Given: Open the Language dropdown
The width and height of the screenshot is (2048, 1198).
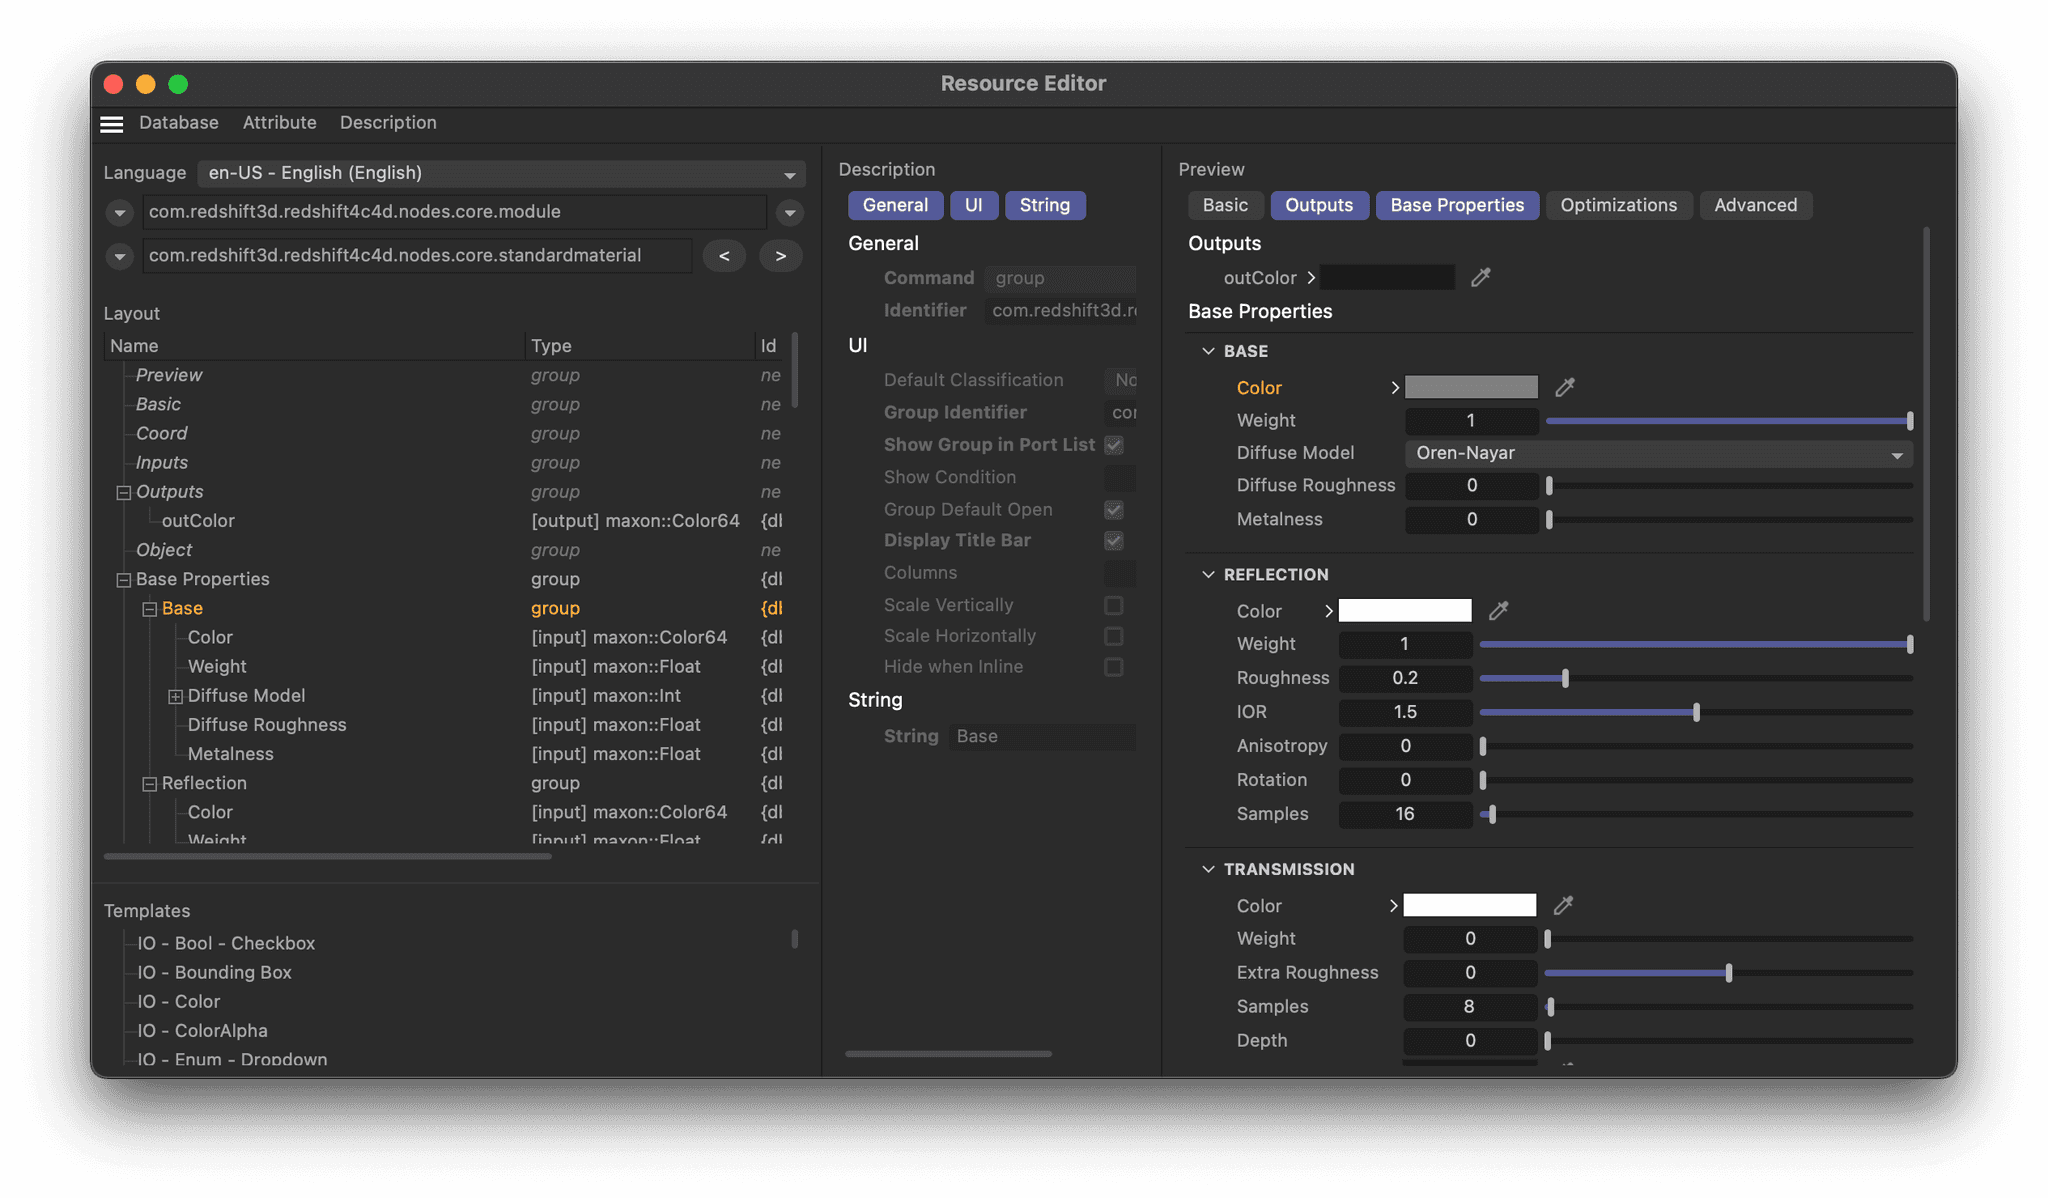Looking at the screenshot, I should pos(501,173).
